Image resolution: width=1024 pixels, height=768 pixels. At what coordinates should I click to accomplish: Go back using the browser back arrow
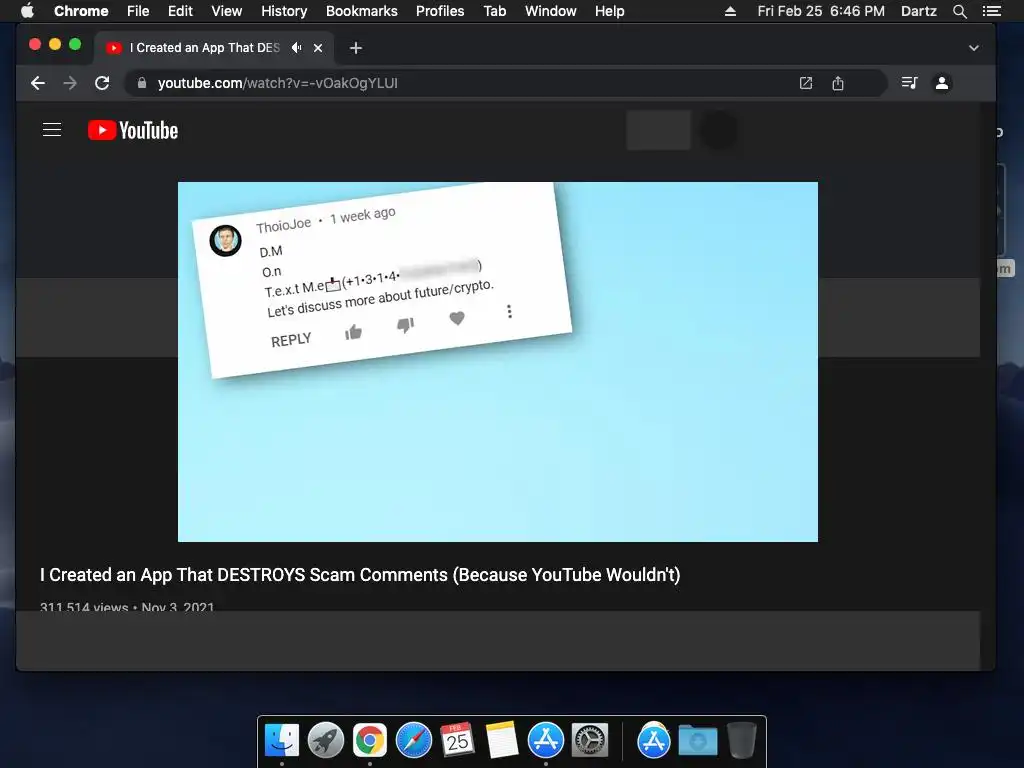(x=38, y=83)
